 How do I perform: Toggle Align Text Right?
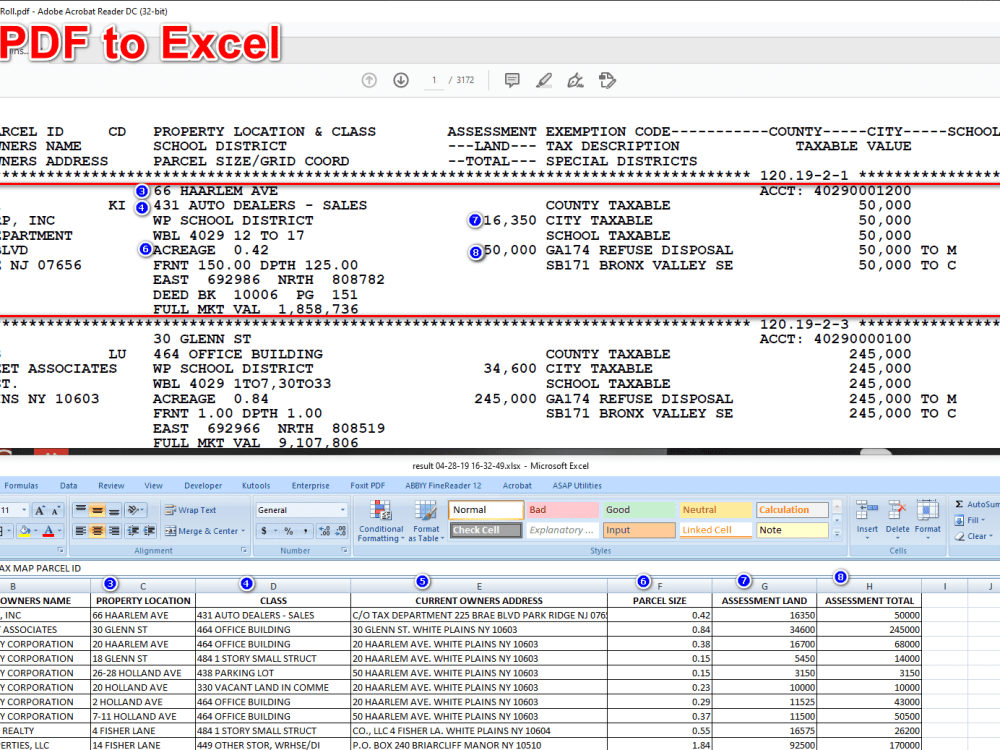coord(114,531)
